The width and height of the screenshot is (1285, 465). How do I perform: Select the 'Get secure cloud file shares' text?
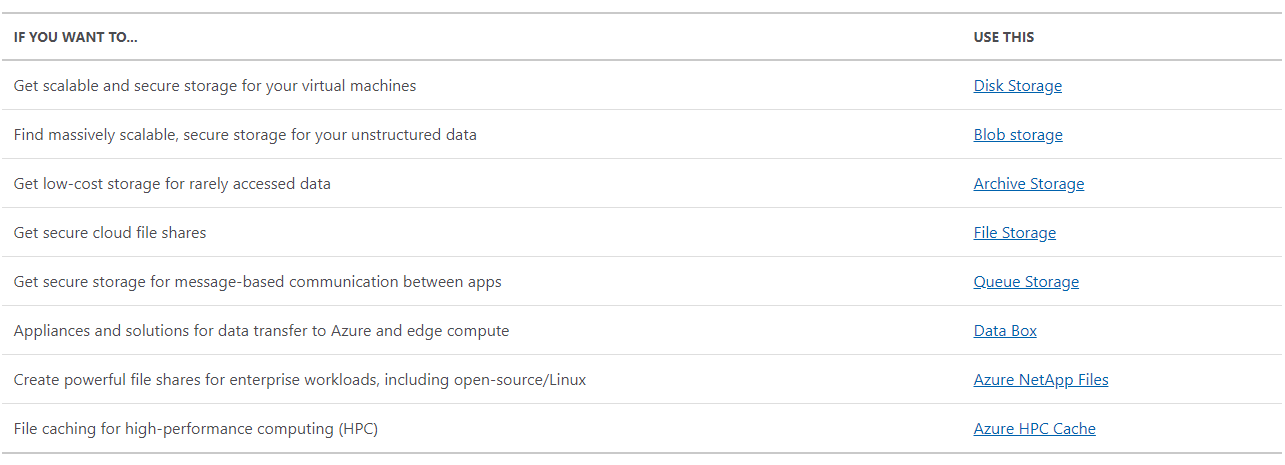[110, 233]
